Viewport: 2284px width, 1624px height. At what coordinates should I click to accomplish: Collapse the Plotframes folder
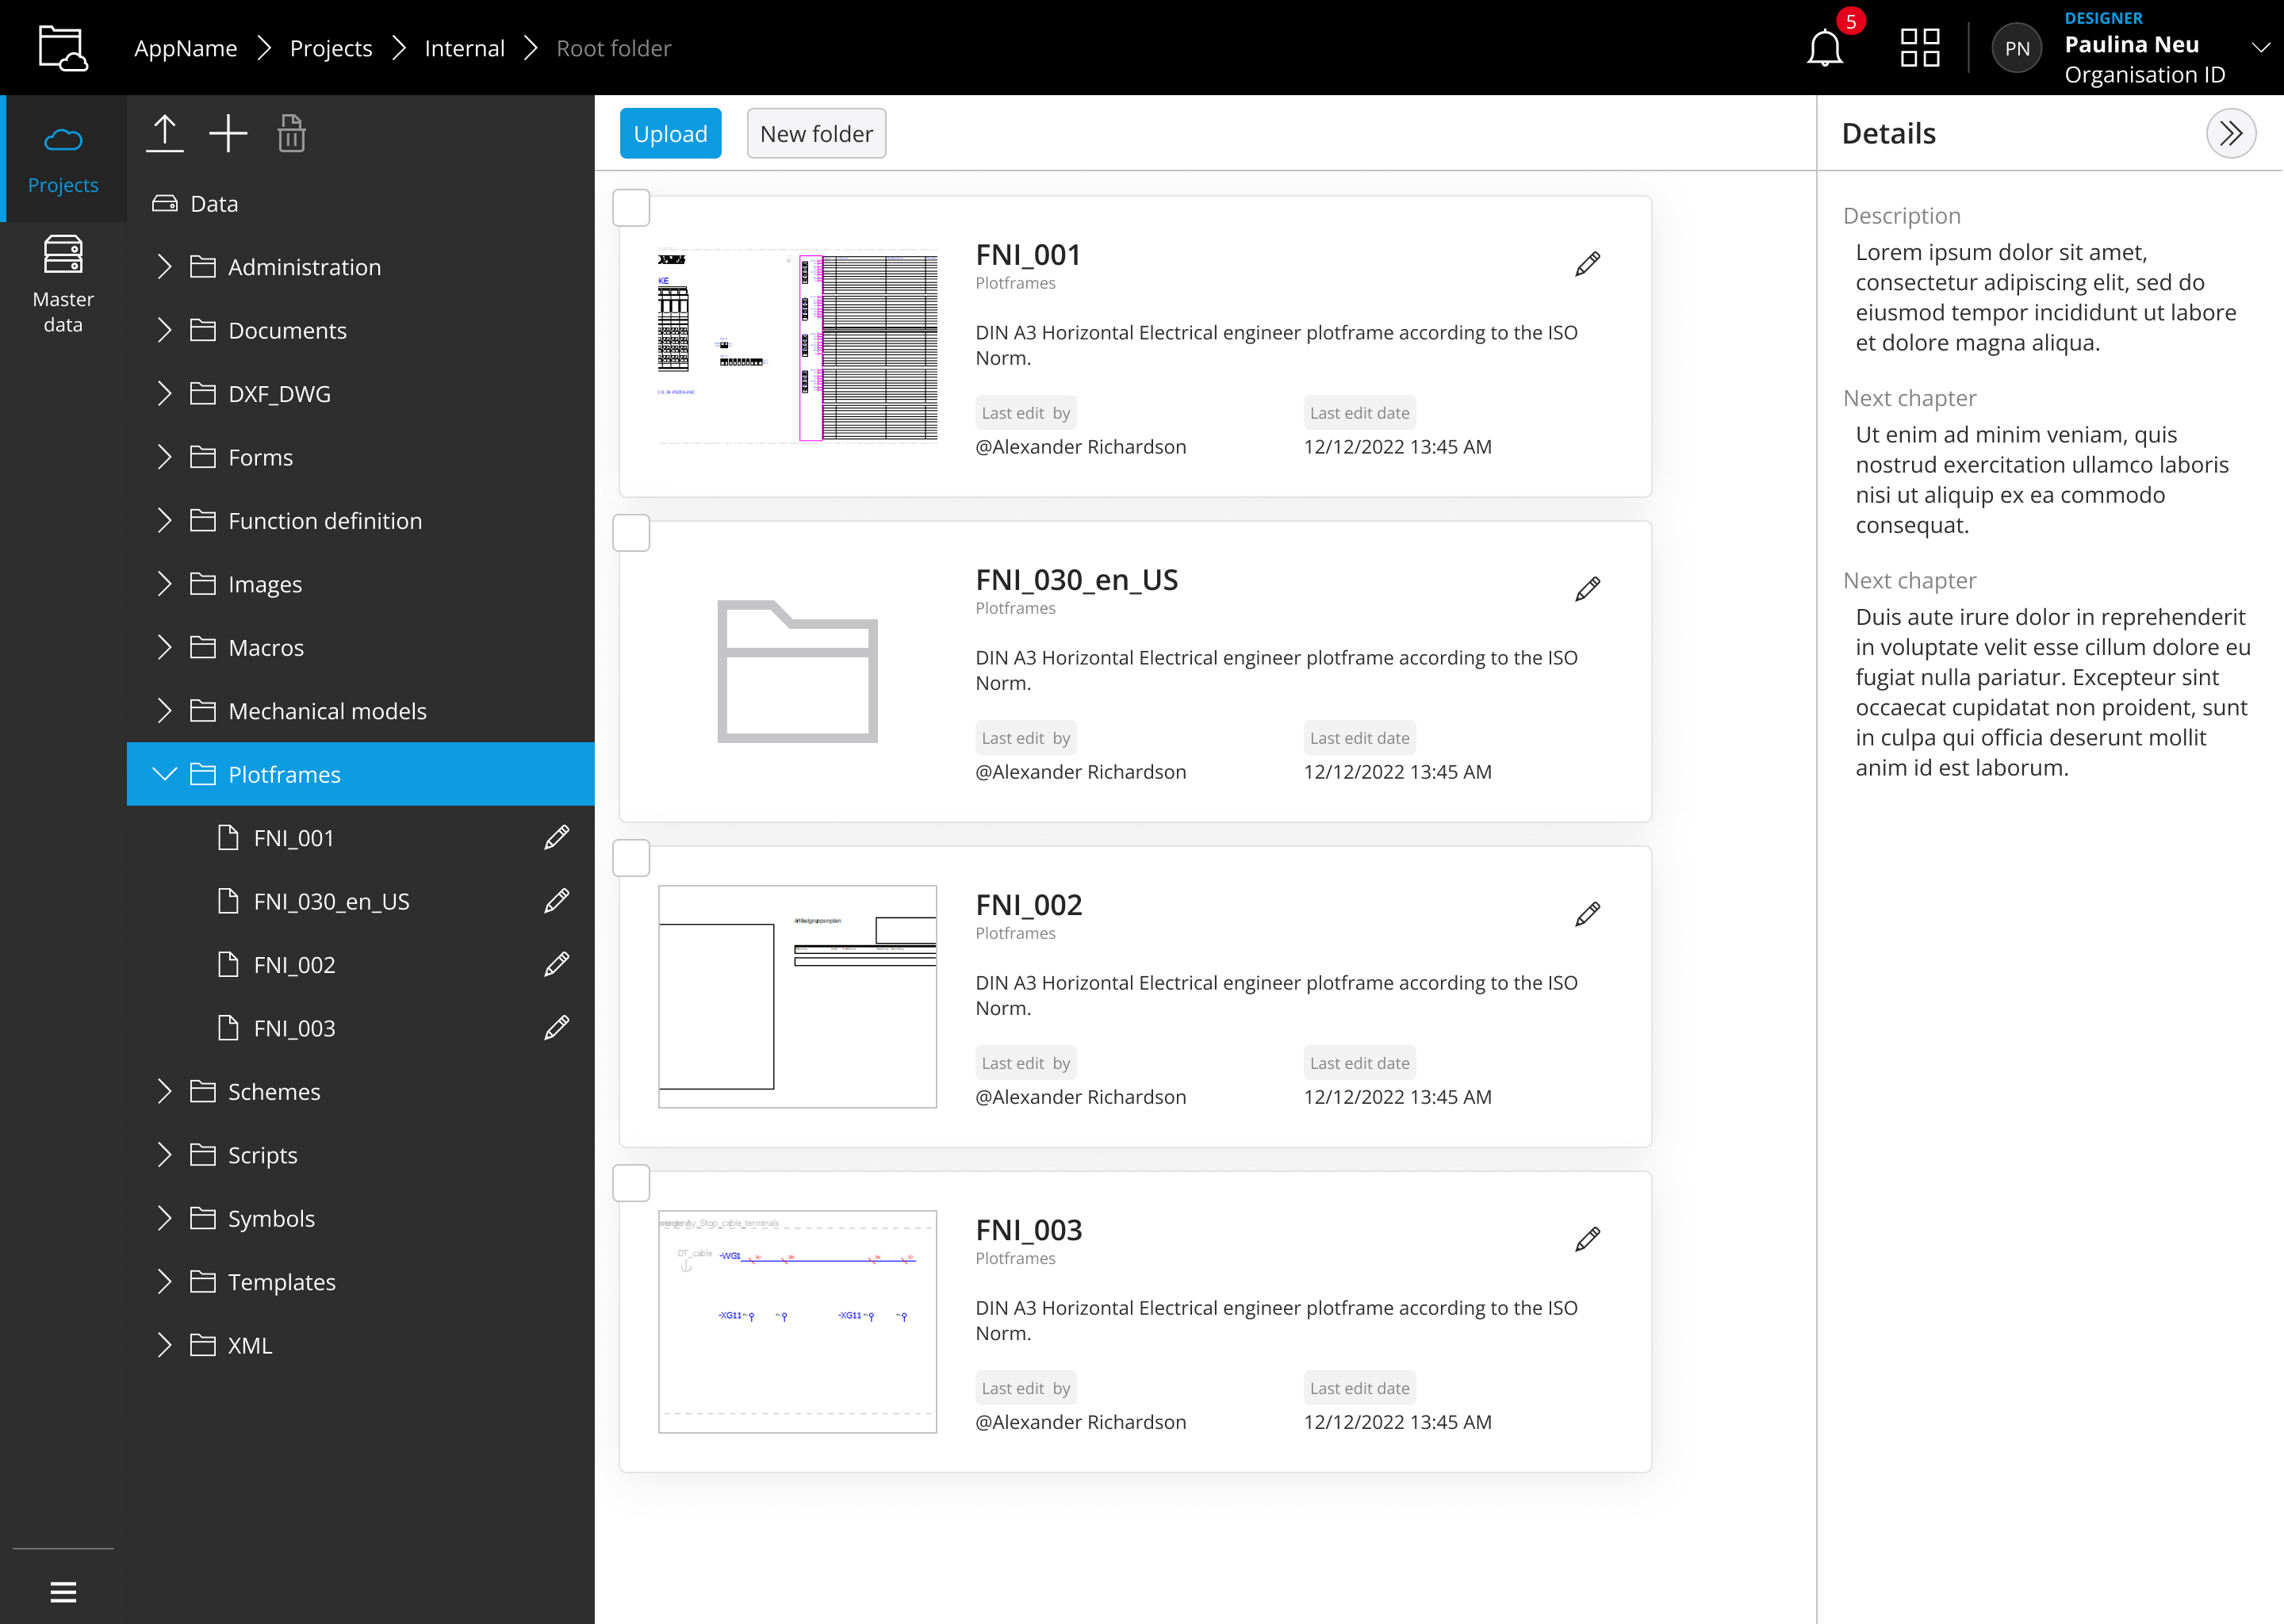[164, 774]
